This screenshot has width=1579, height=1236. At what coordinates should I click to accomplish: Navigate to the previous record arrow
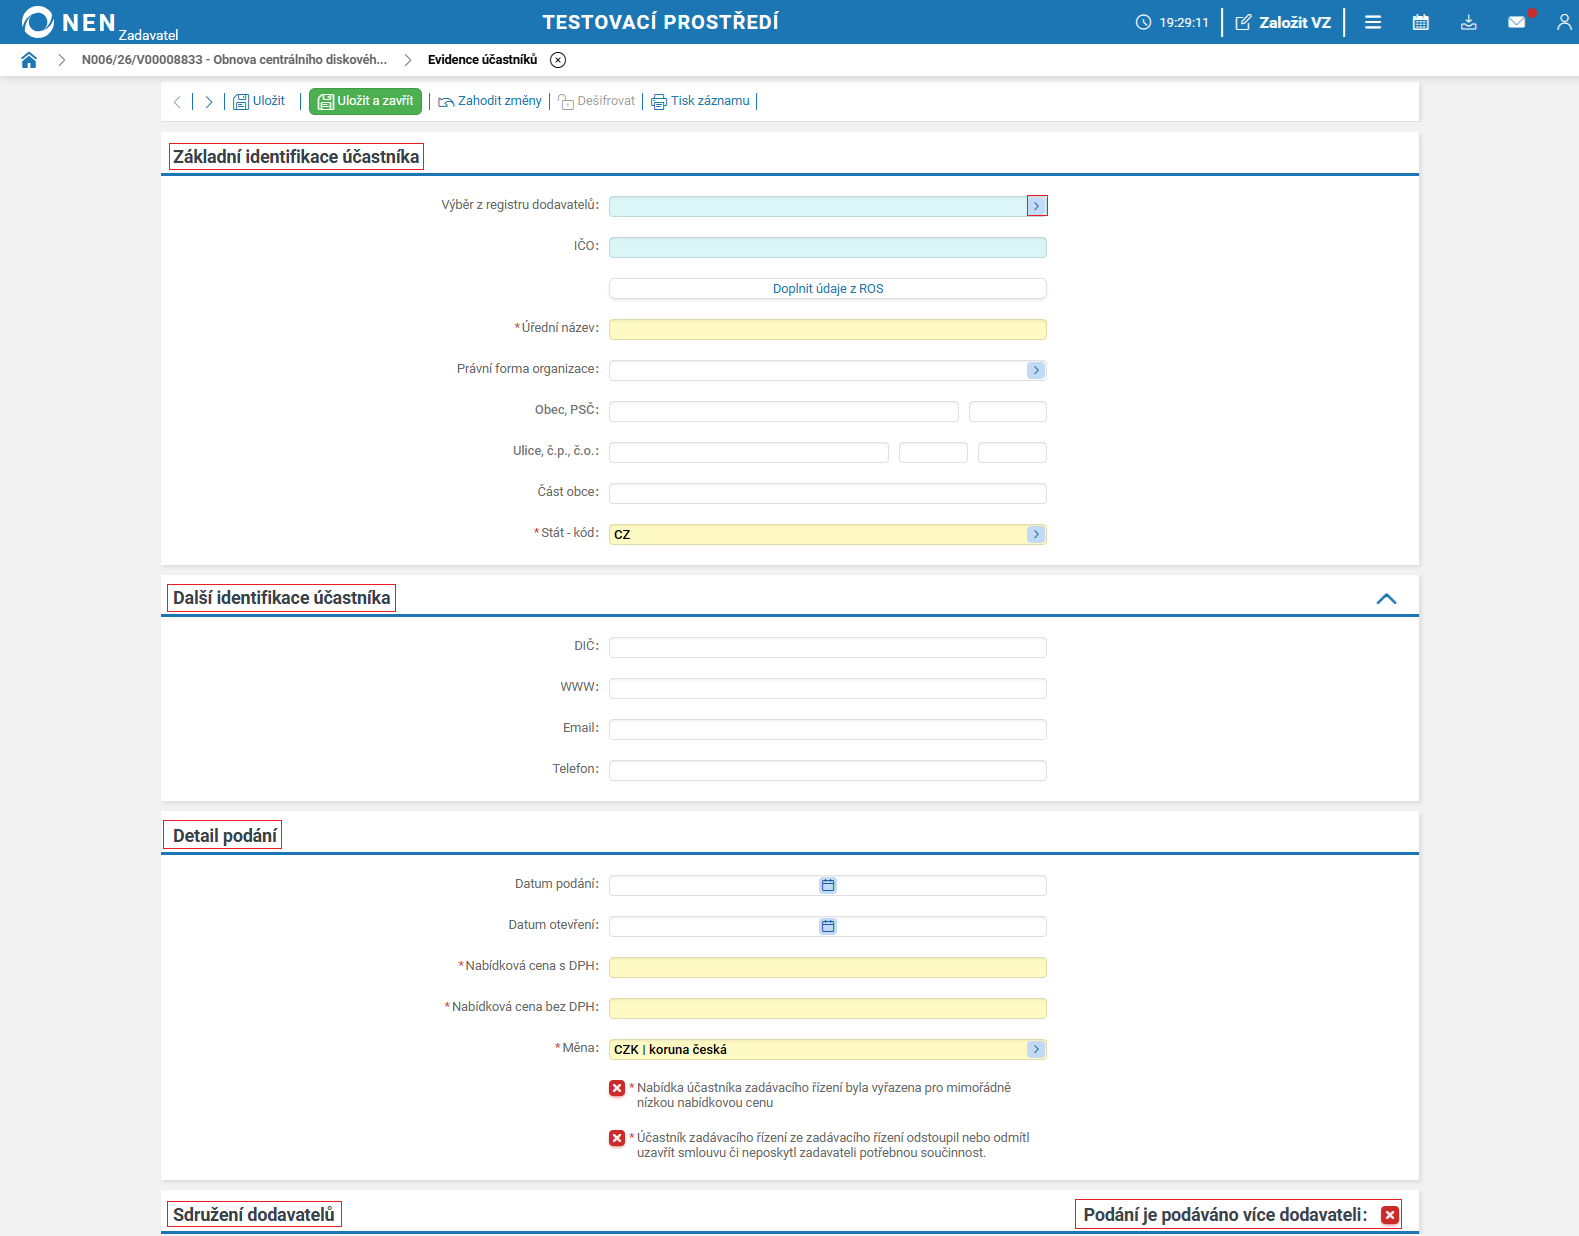click(x=177, y=101)
